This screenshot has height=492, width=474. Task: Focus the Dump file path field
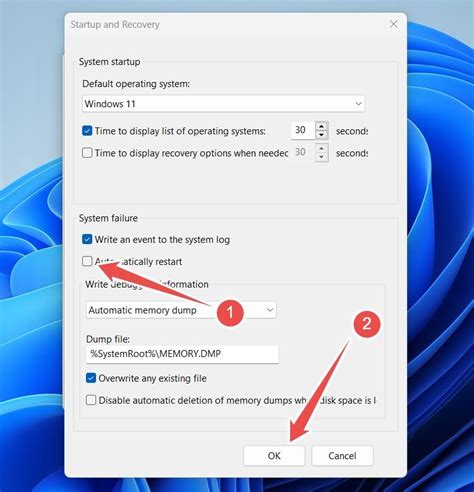[182, 354]
